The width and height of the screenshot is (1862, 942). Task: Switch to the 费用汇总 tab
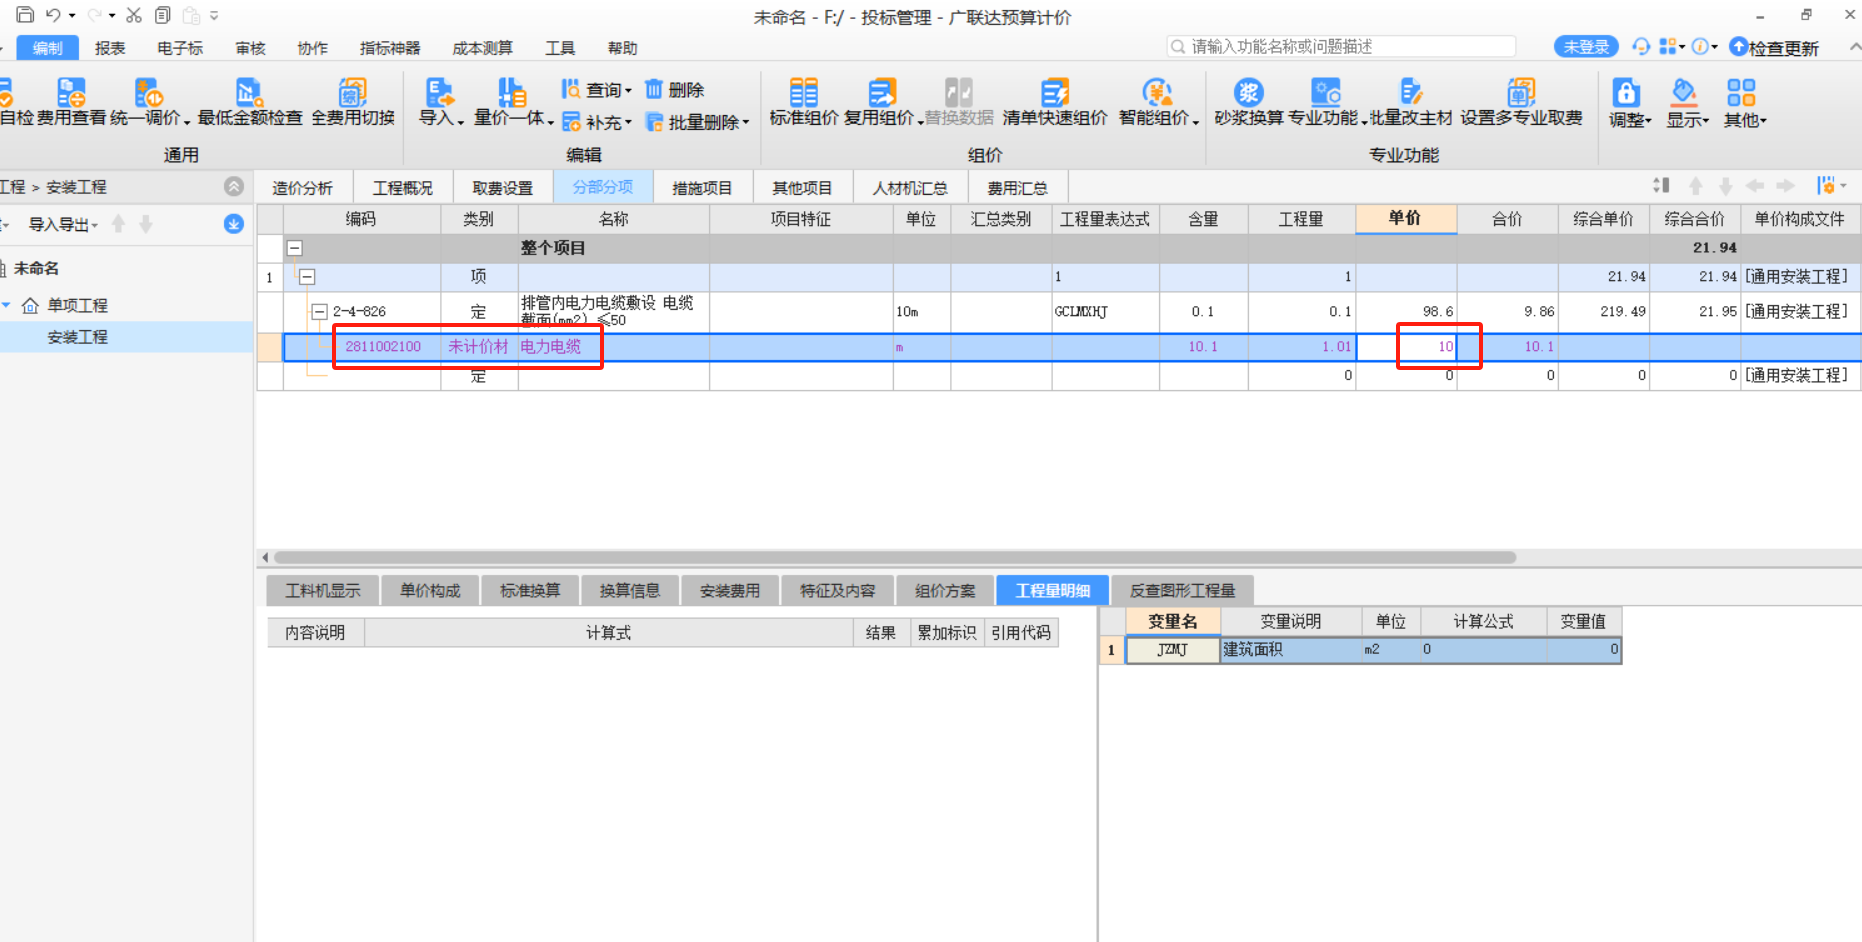[x=1017, y=188]
